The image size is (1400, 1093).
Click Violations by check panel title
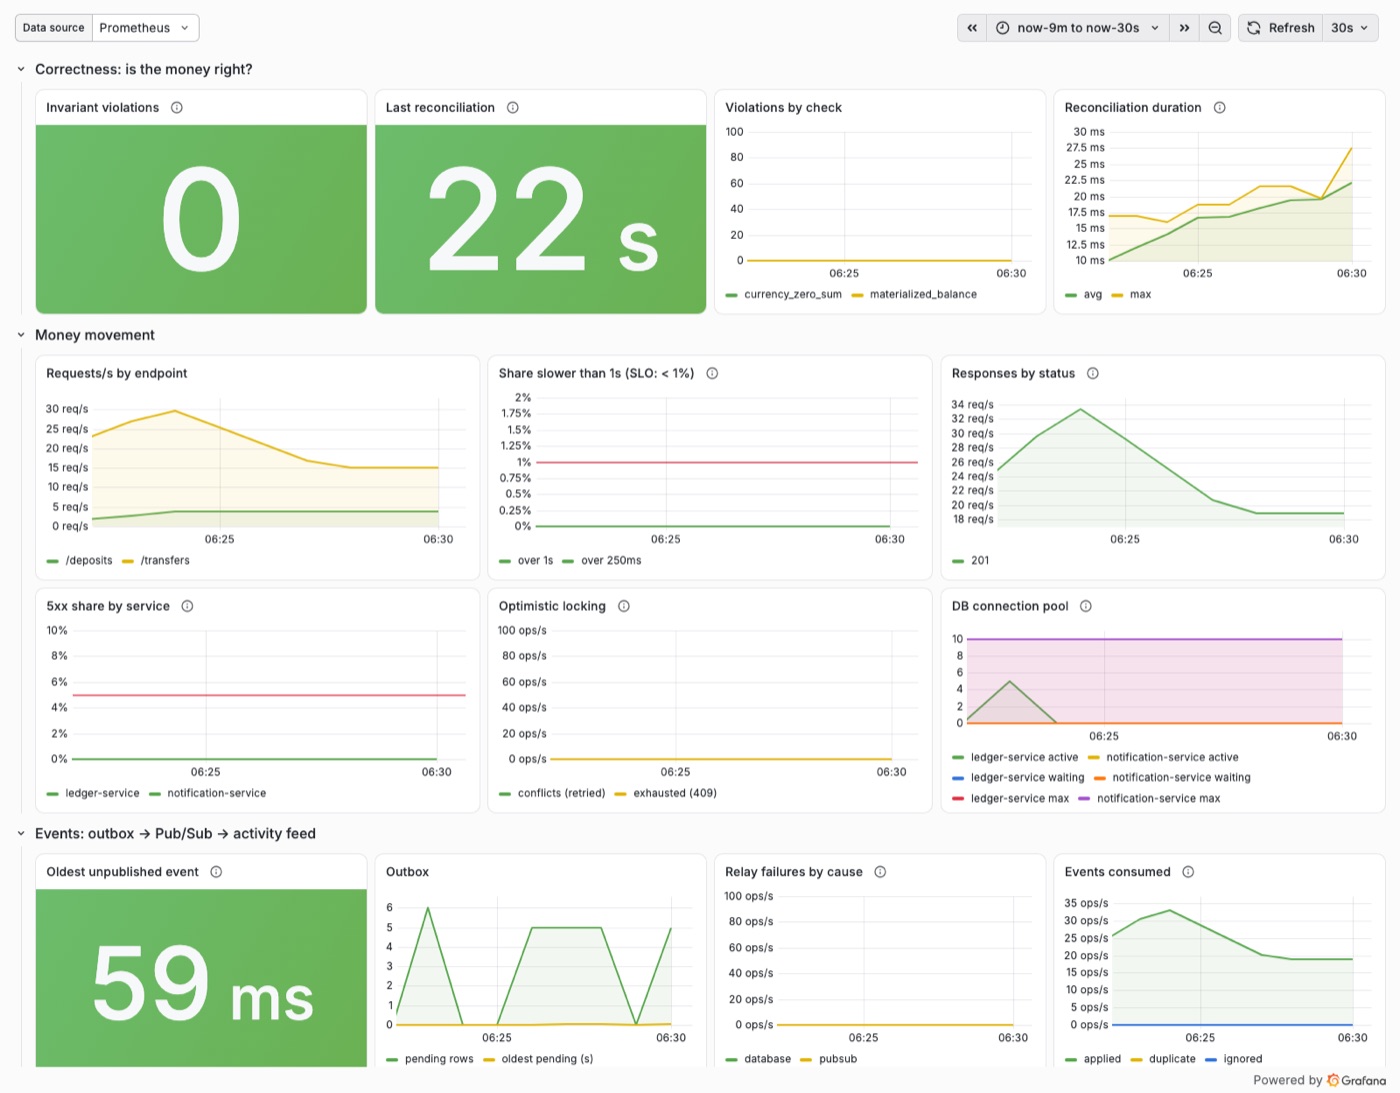783,108
